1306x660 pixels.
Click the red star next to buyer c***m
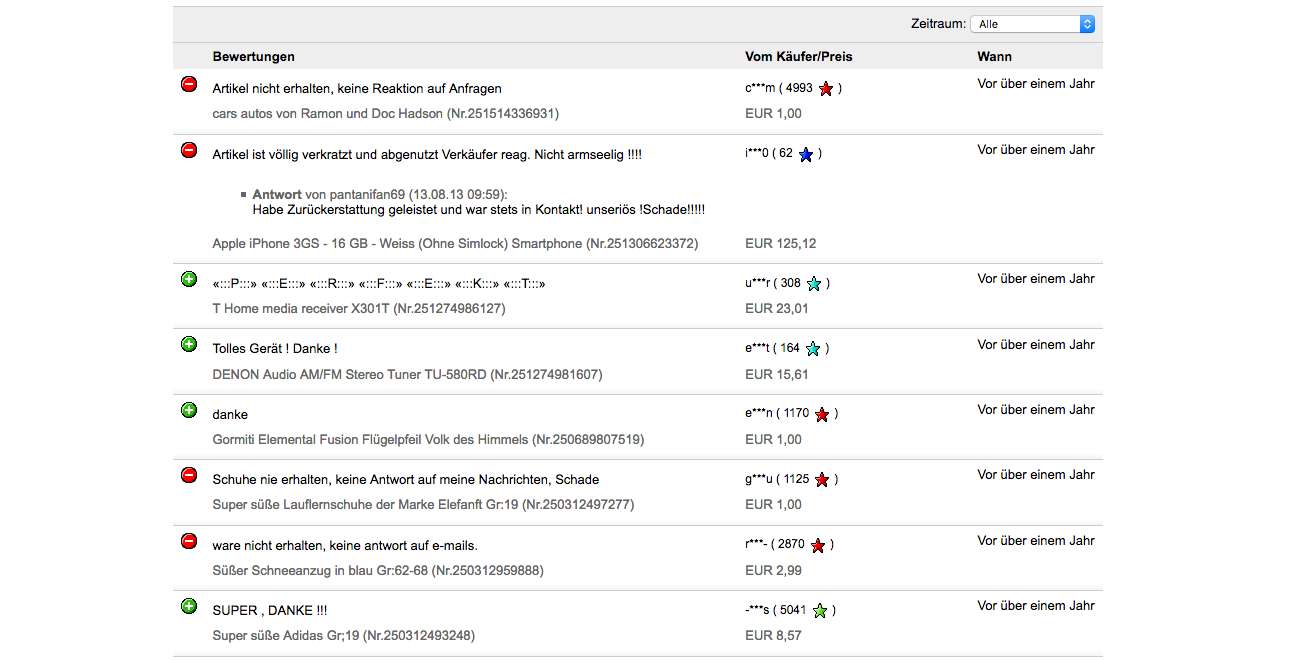pyautogui.click(x=826, y=89)
